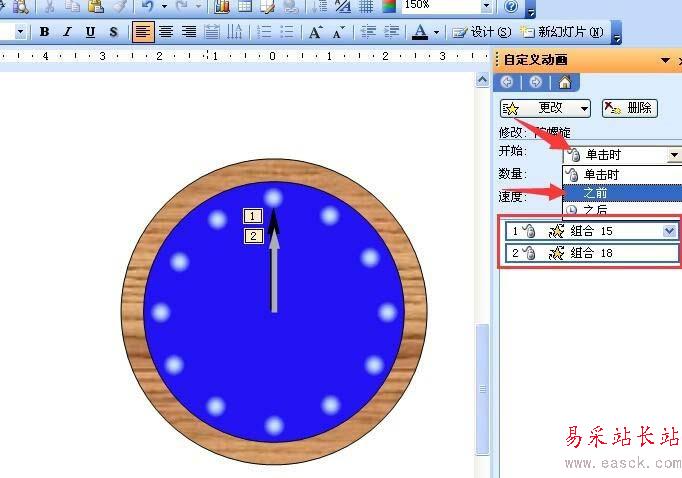Open the Color/Grayscale icon
The width and height of the screenshot is (682, 478).
coord(389,6)
